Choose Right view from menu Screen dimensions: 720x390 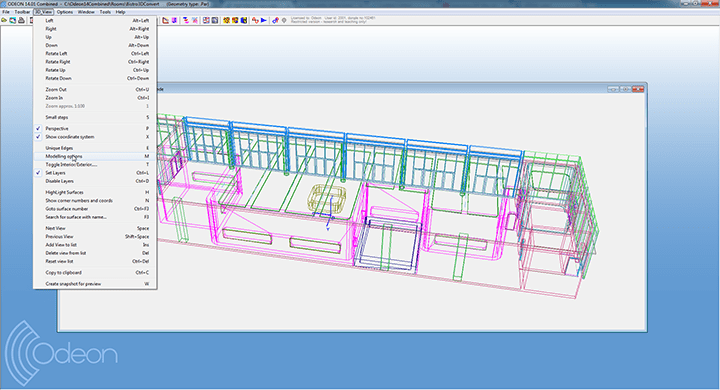point(95,29)
